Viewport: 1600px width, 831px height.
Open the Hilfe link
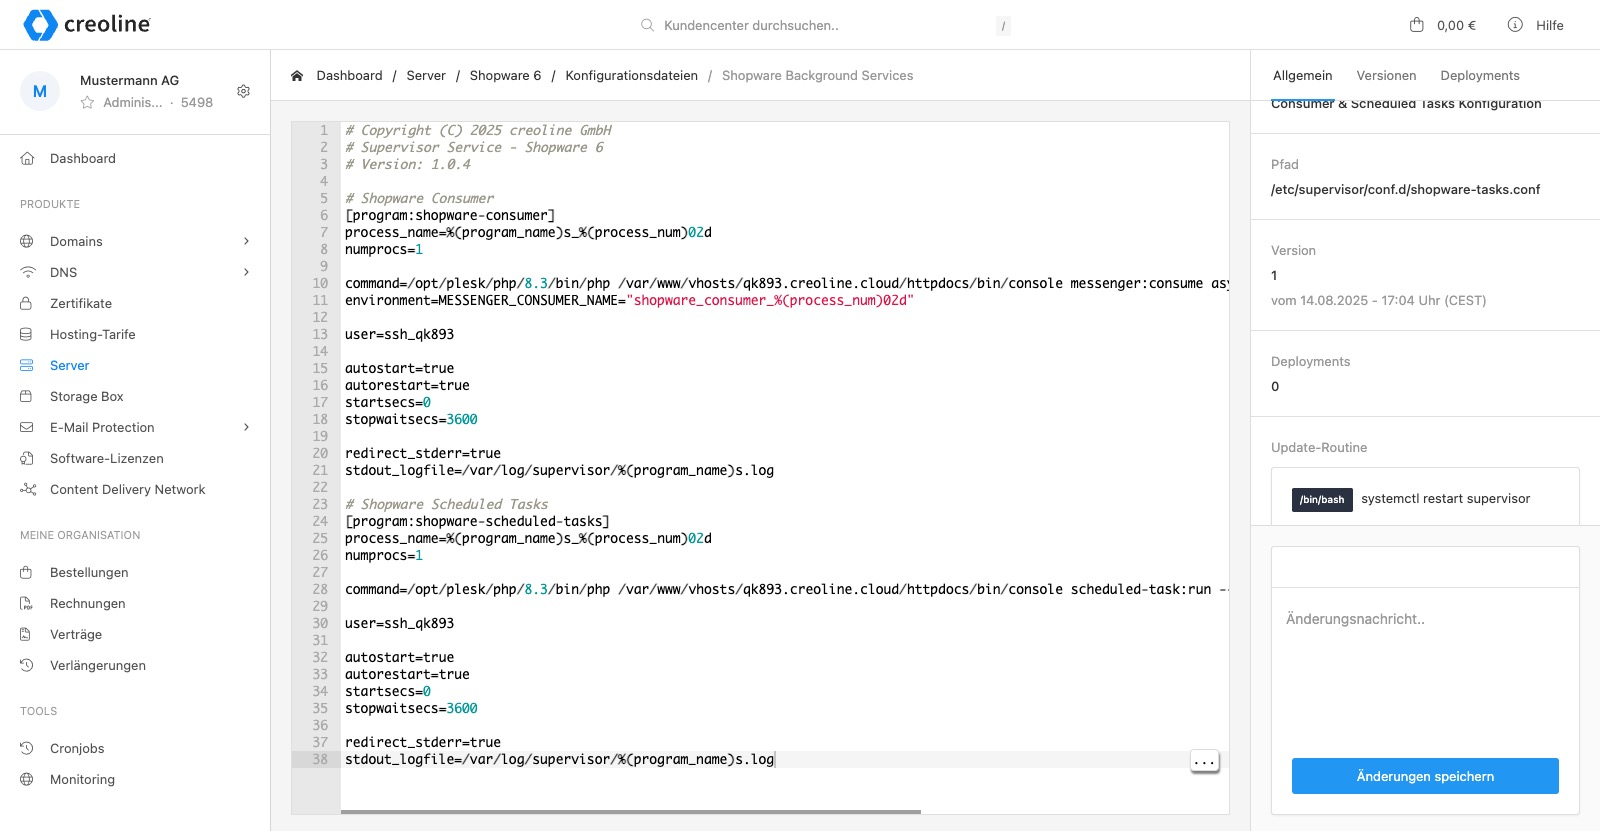click(1550, 25)
